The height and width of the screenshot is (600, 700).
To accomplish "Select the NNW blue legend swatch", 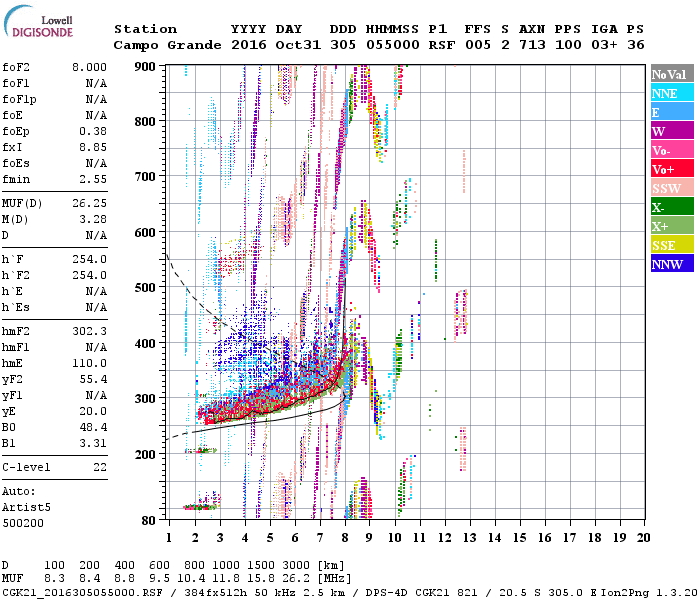I will click(x=672, y=264).
